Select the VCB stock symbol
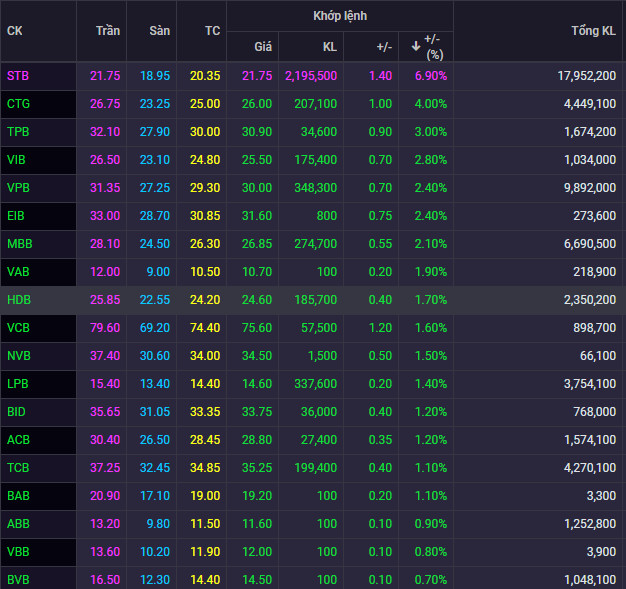This screenshot has height=589, width=626. [x=18, y=327]
